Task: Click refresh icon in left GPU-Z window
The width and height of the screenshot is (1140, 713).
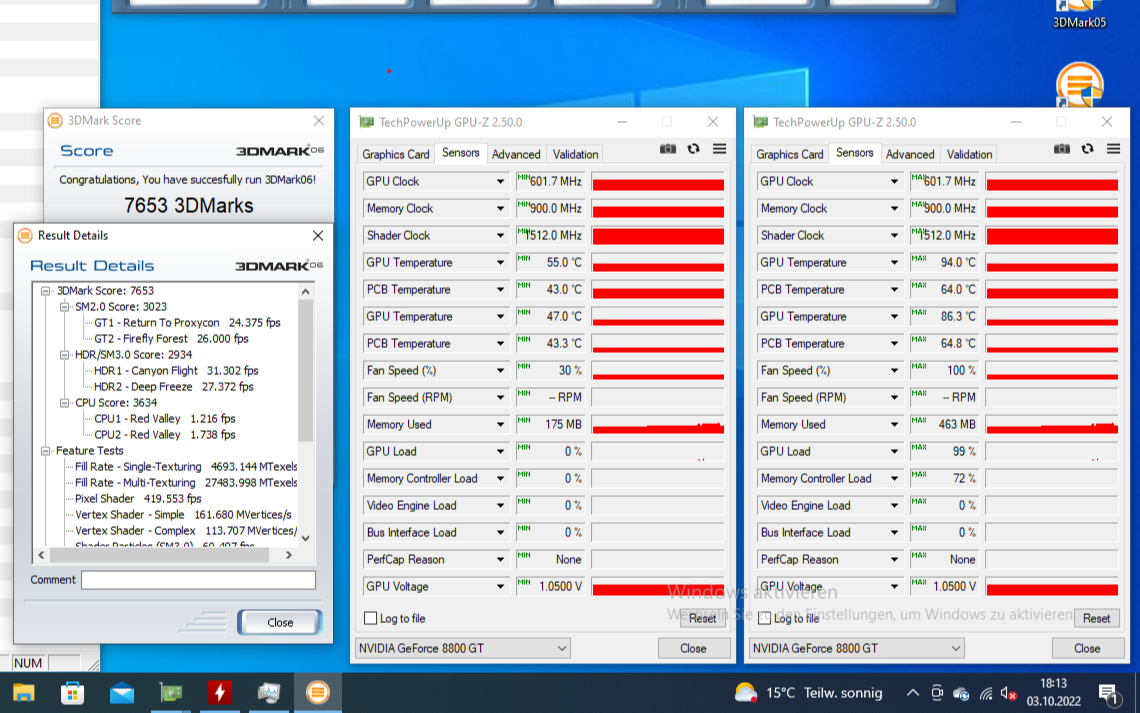Action: pos(694,149)
